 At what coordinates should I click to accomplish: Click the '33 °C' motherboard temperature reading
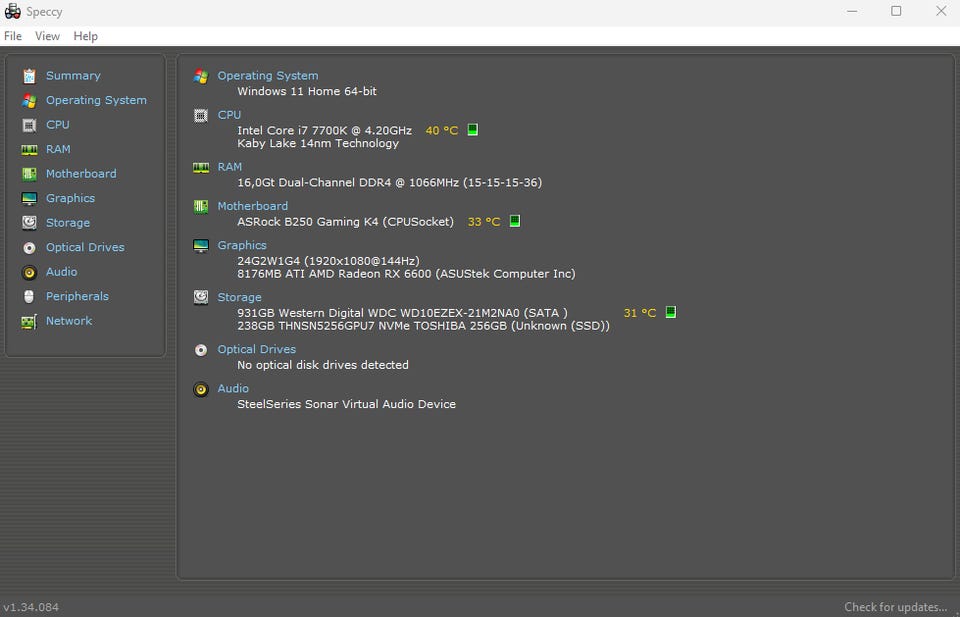pos(484,222)
